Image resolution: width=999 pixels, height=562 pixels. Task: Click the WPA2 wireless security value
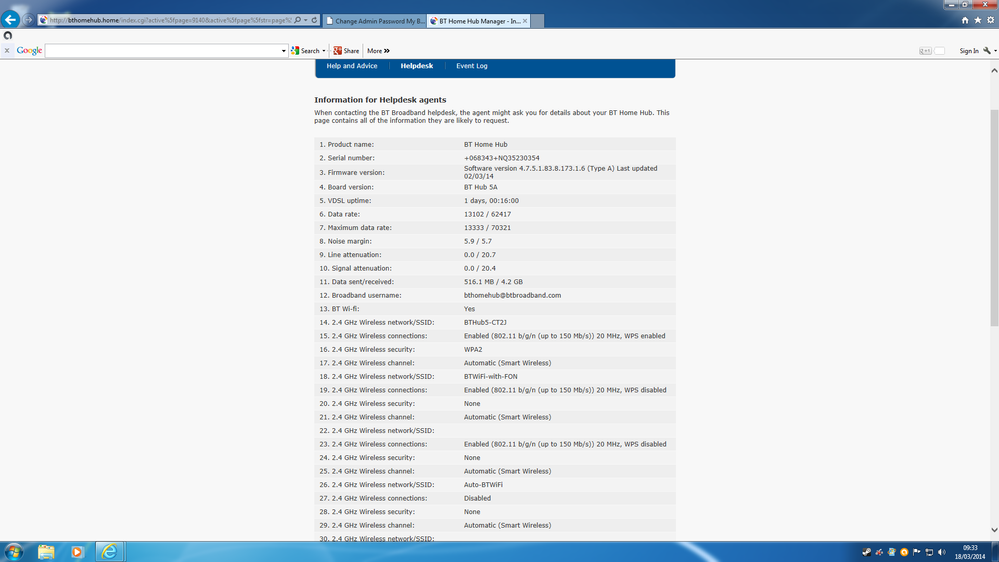coord(473,350)
